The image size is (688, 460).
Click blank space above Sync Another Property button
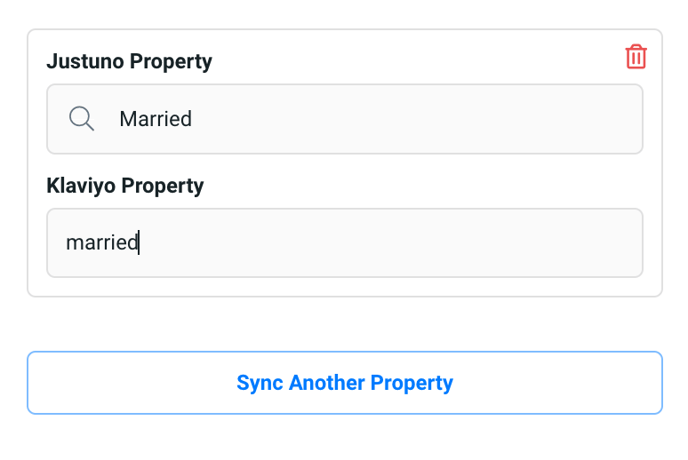[345, 324]
